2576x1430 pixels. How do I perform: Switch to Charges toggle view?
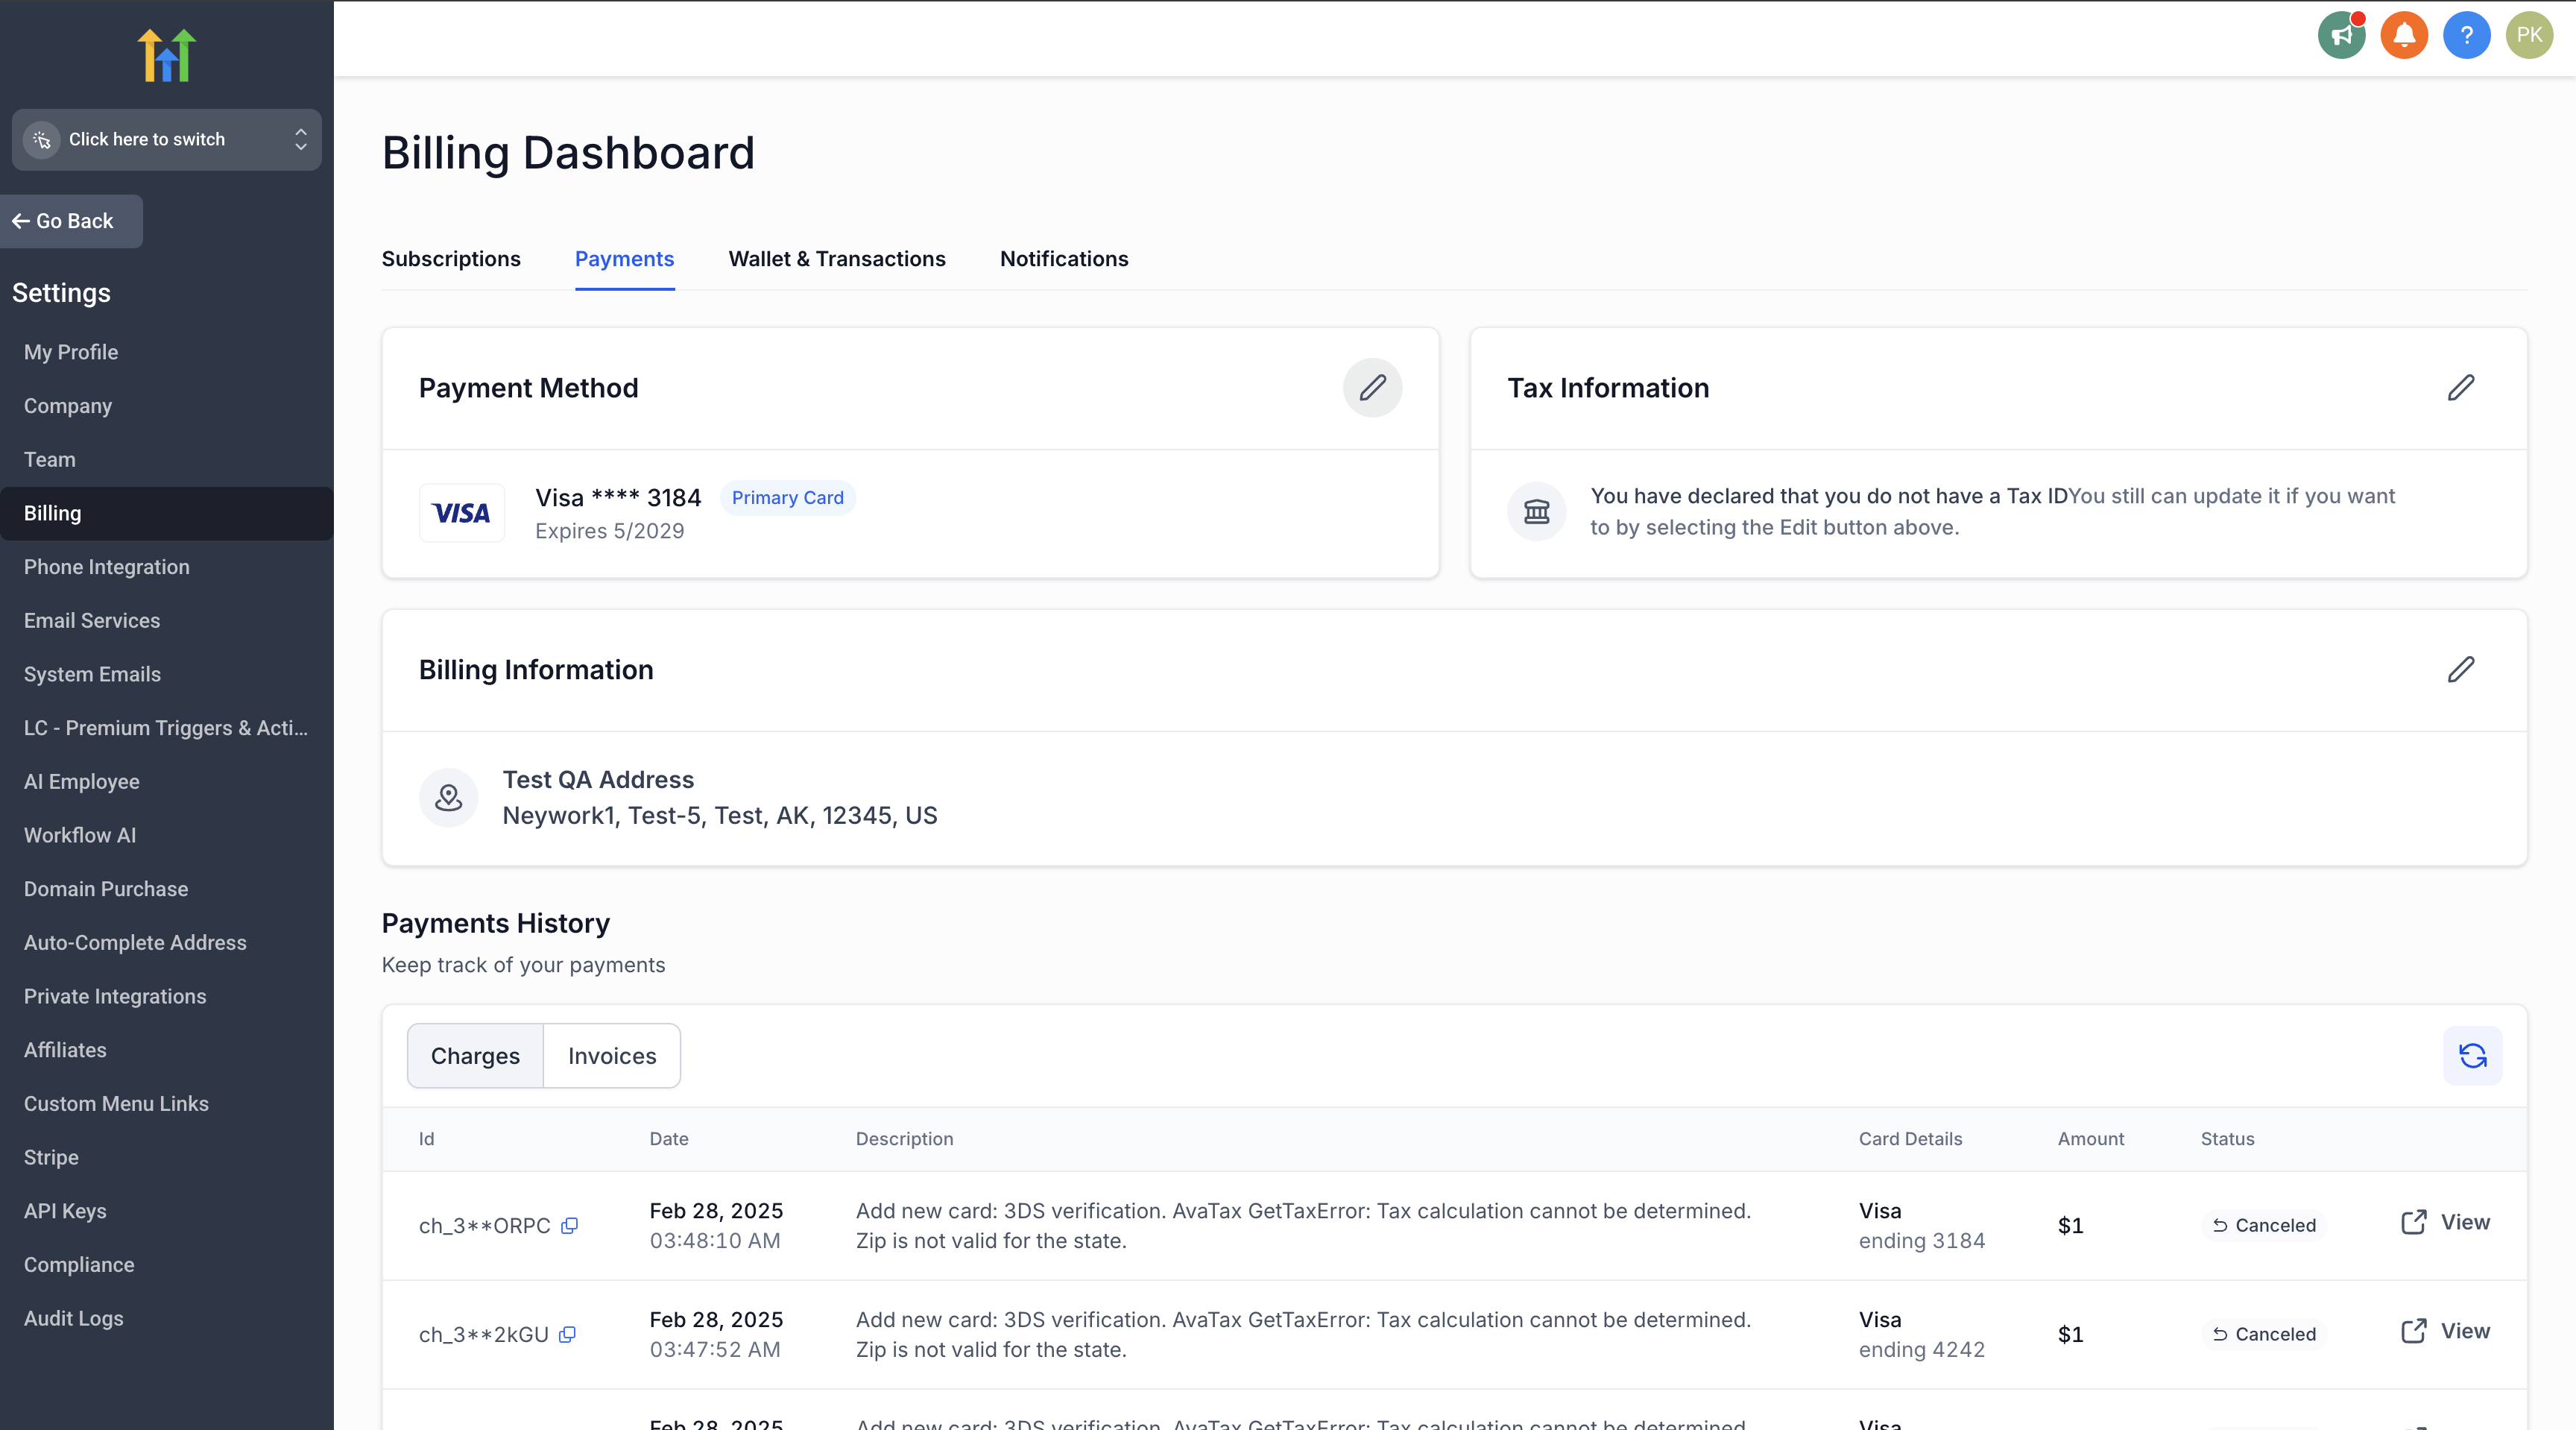coord(475,1056)
